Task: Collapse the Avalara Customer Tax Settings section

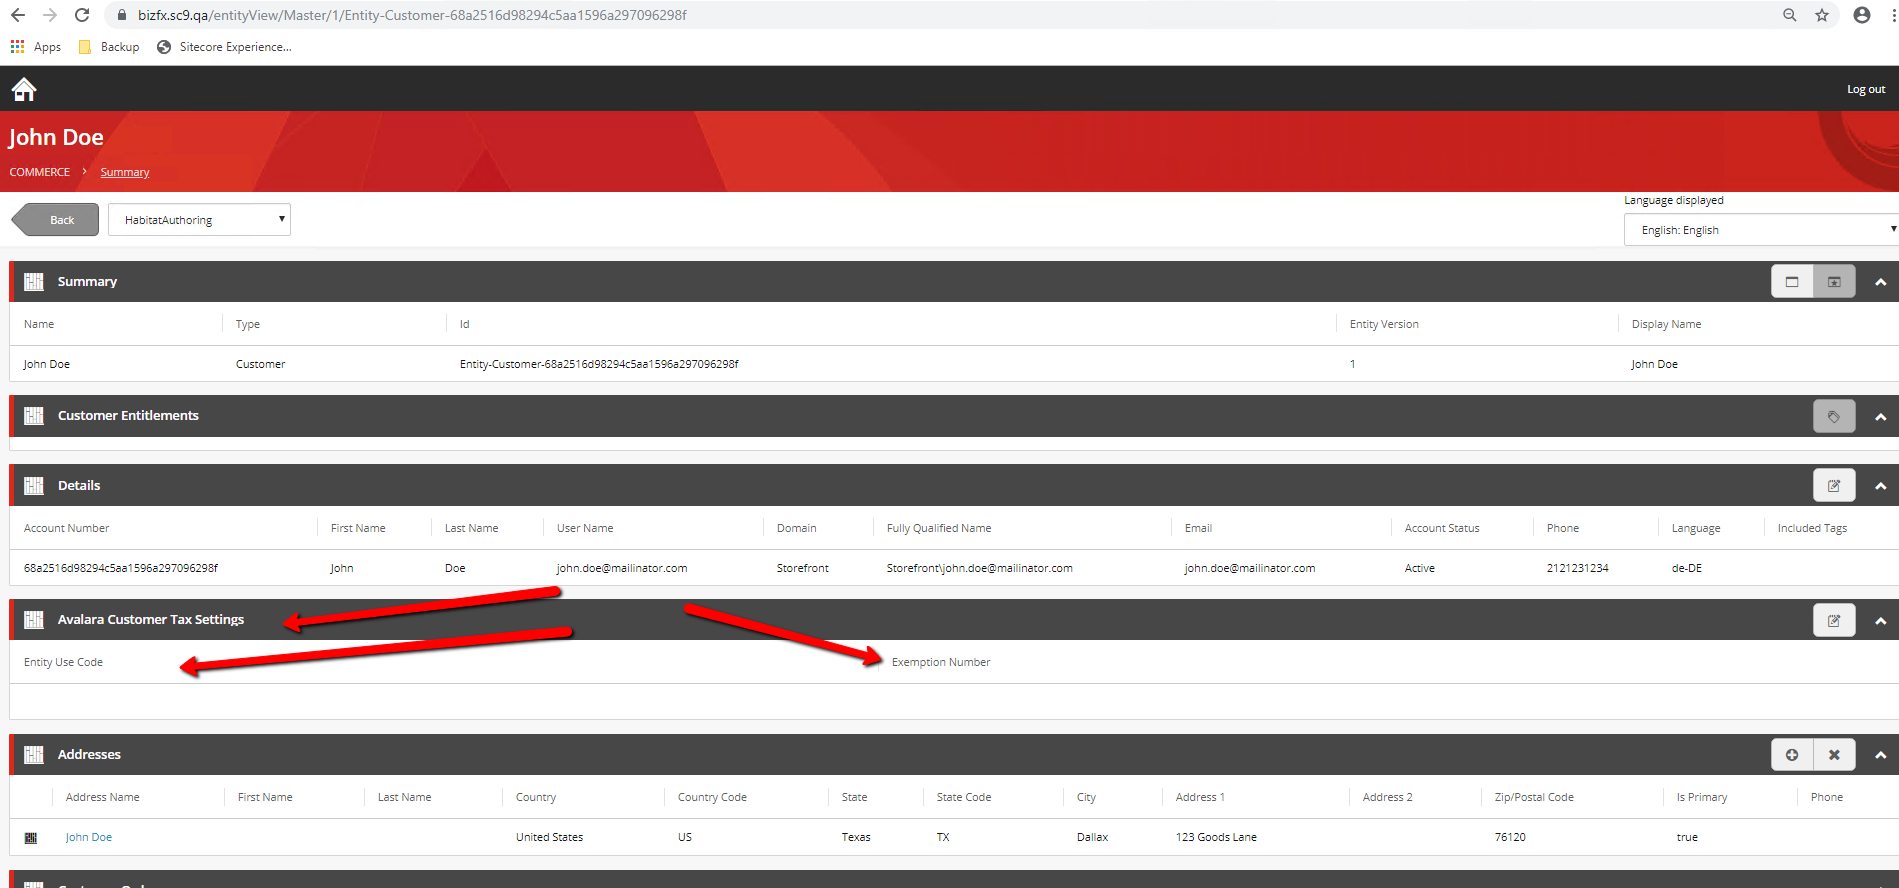Action: tap(1881, 621)
